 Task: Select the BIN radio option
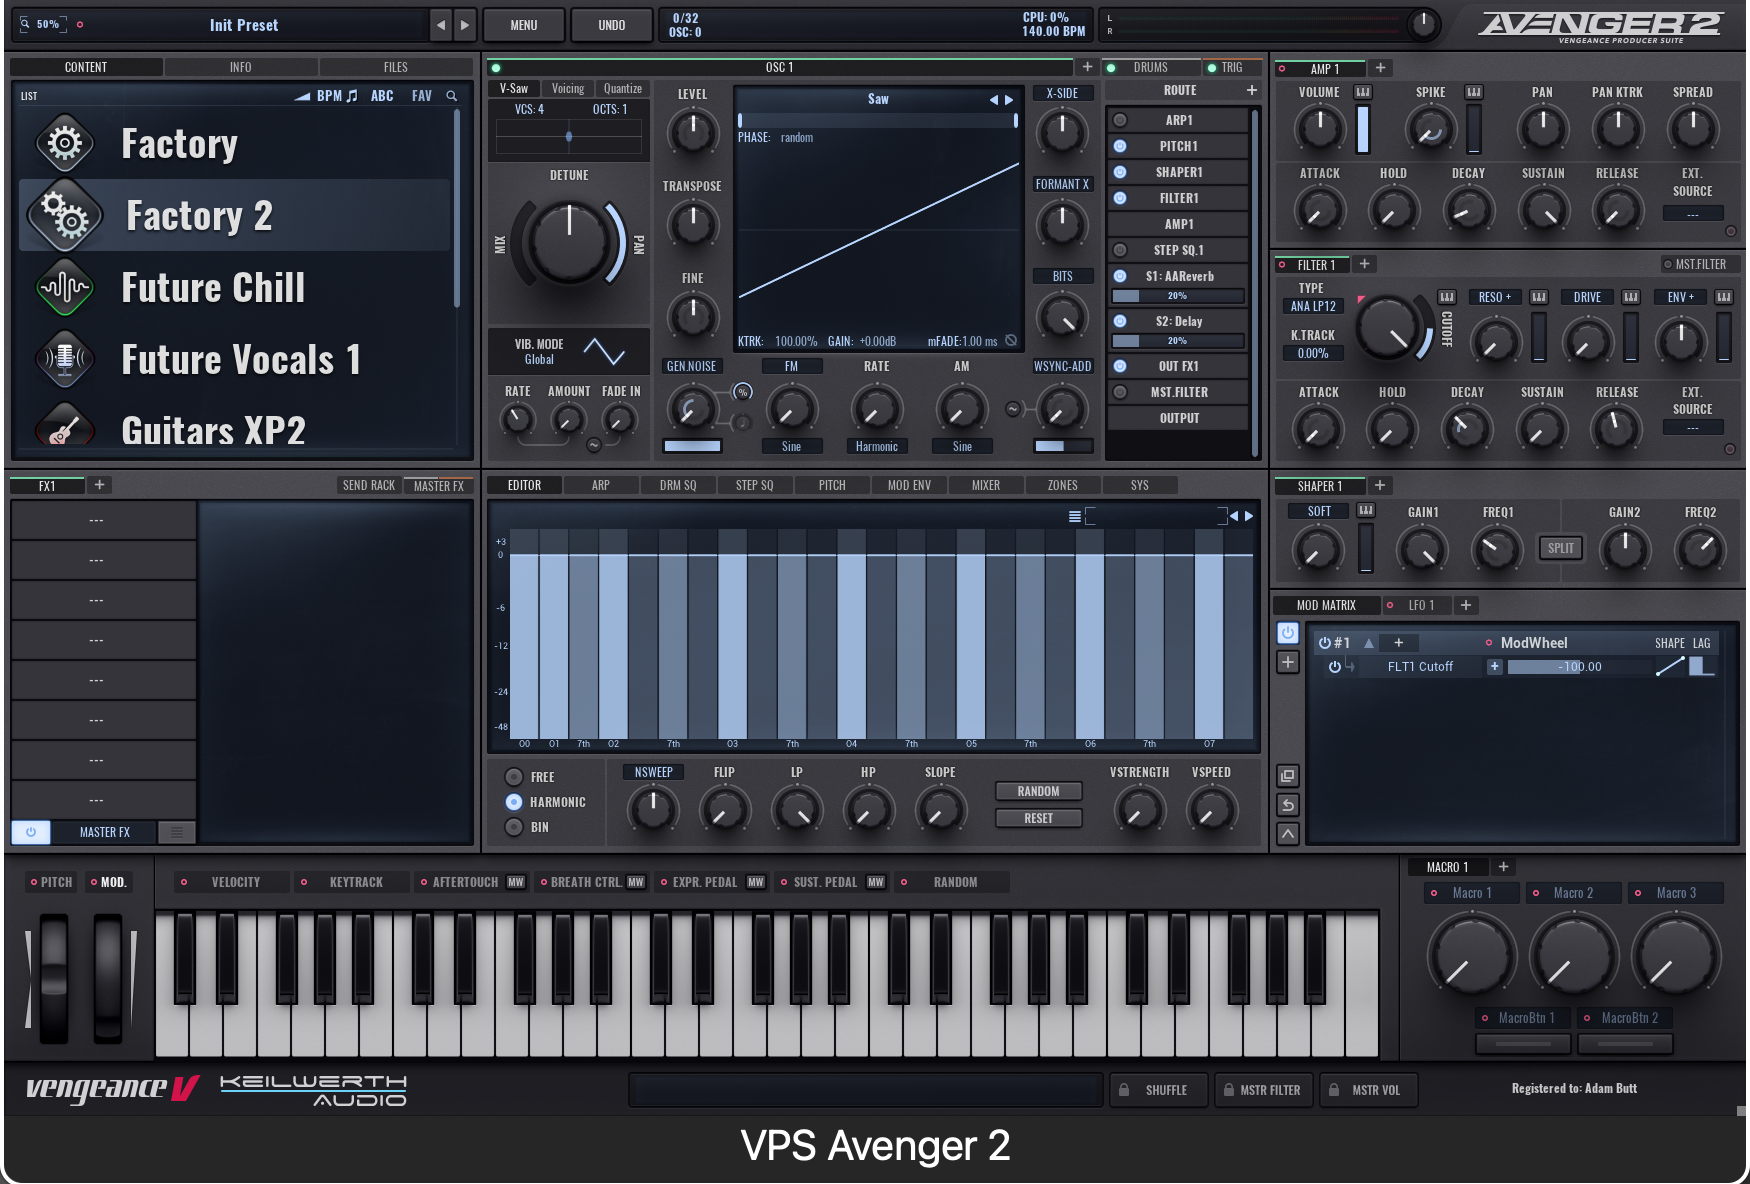(514, 827)
